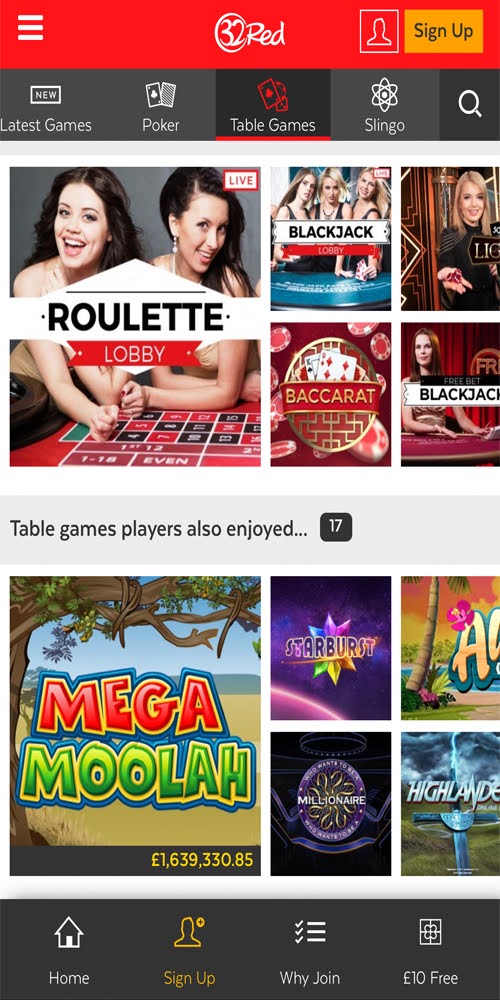Switch to the Table Games tab
The image size is (500, 1000).
coord(273,105)
